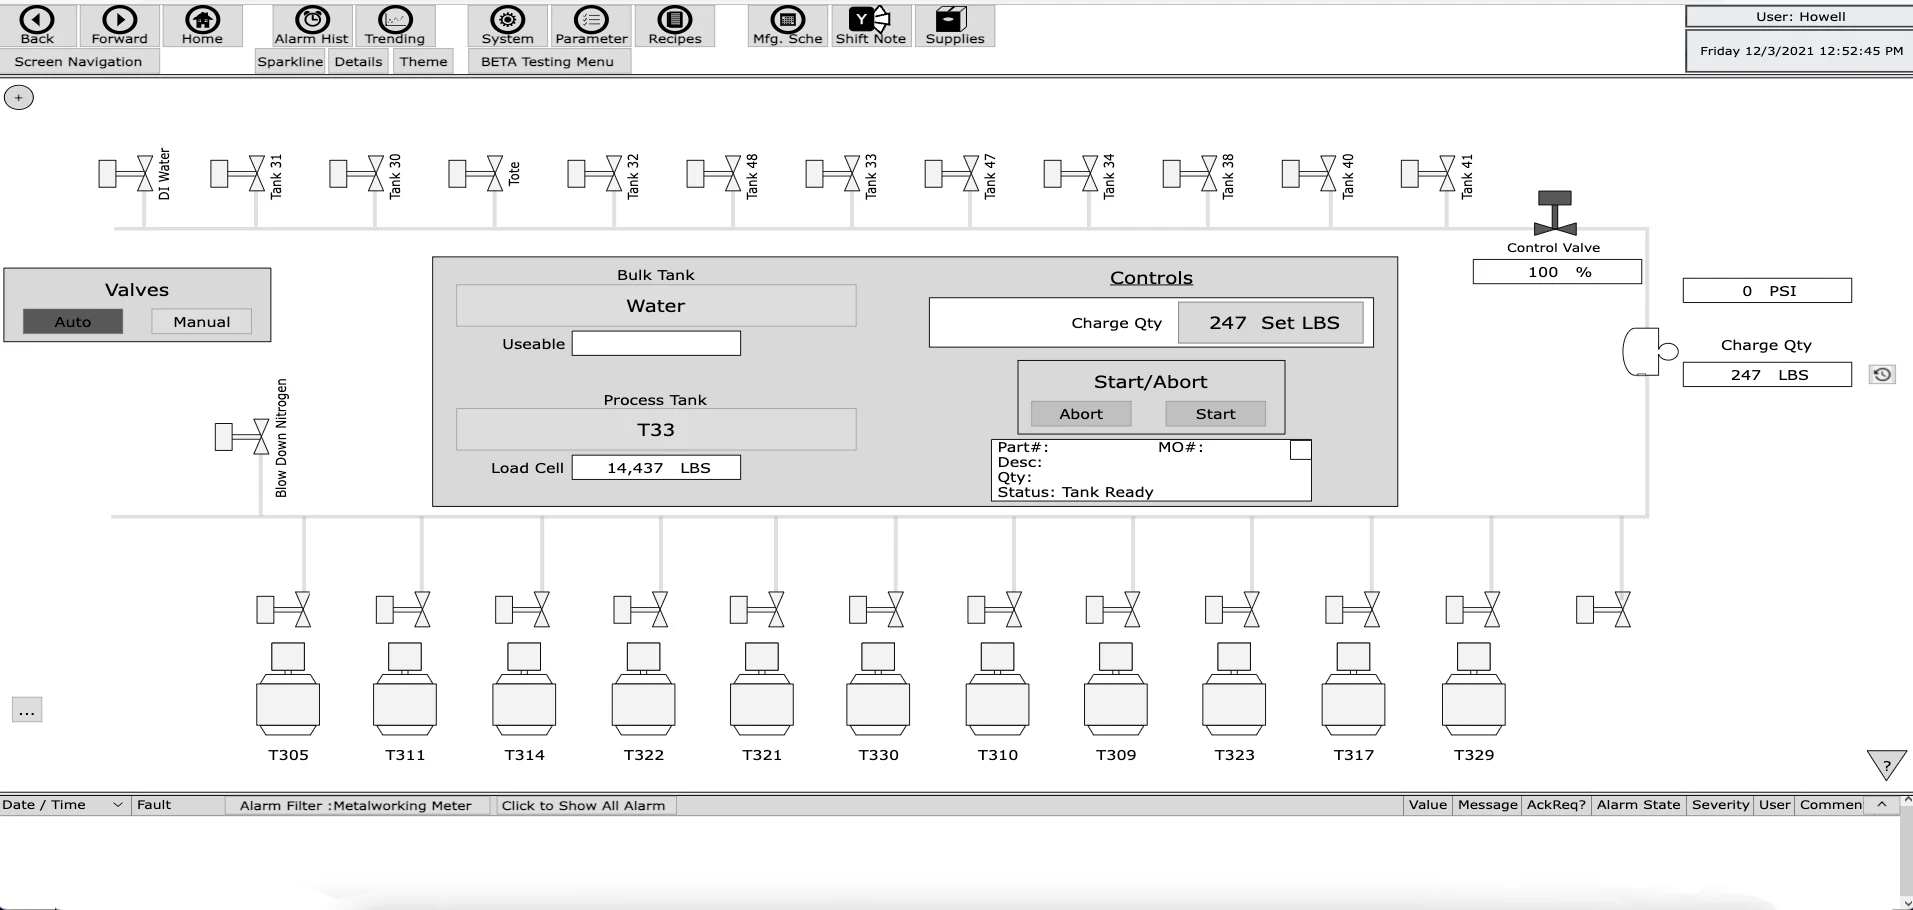Expand the ellipsis button at left edge

(27, 711)
